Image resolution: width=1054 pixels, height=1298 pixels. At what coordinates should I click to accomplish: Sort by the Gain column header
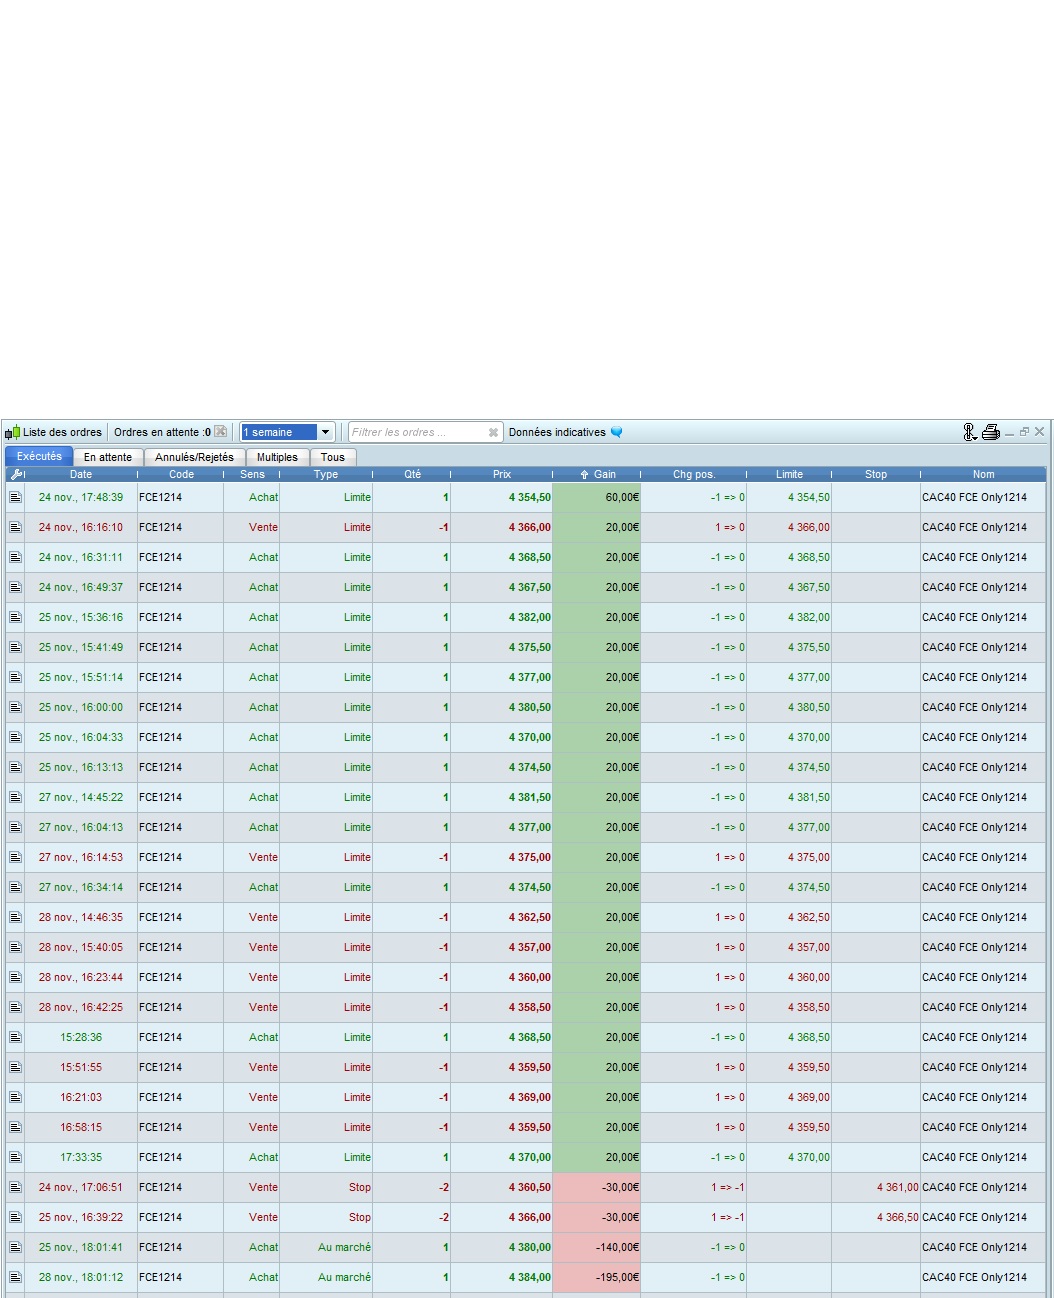(598, 474)
